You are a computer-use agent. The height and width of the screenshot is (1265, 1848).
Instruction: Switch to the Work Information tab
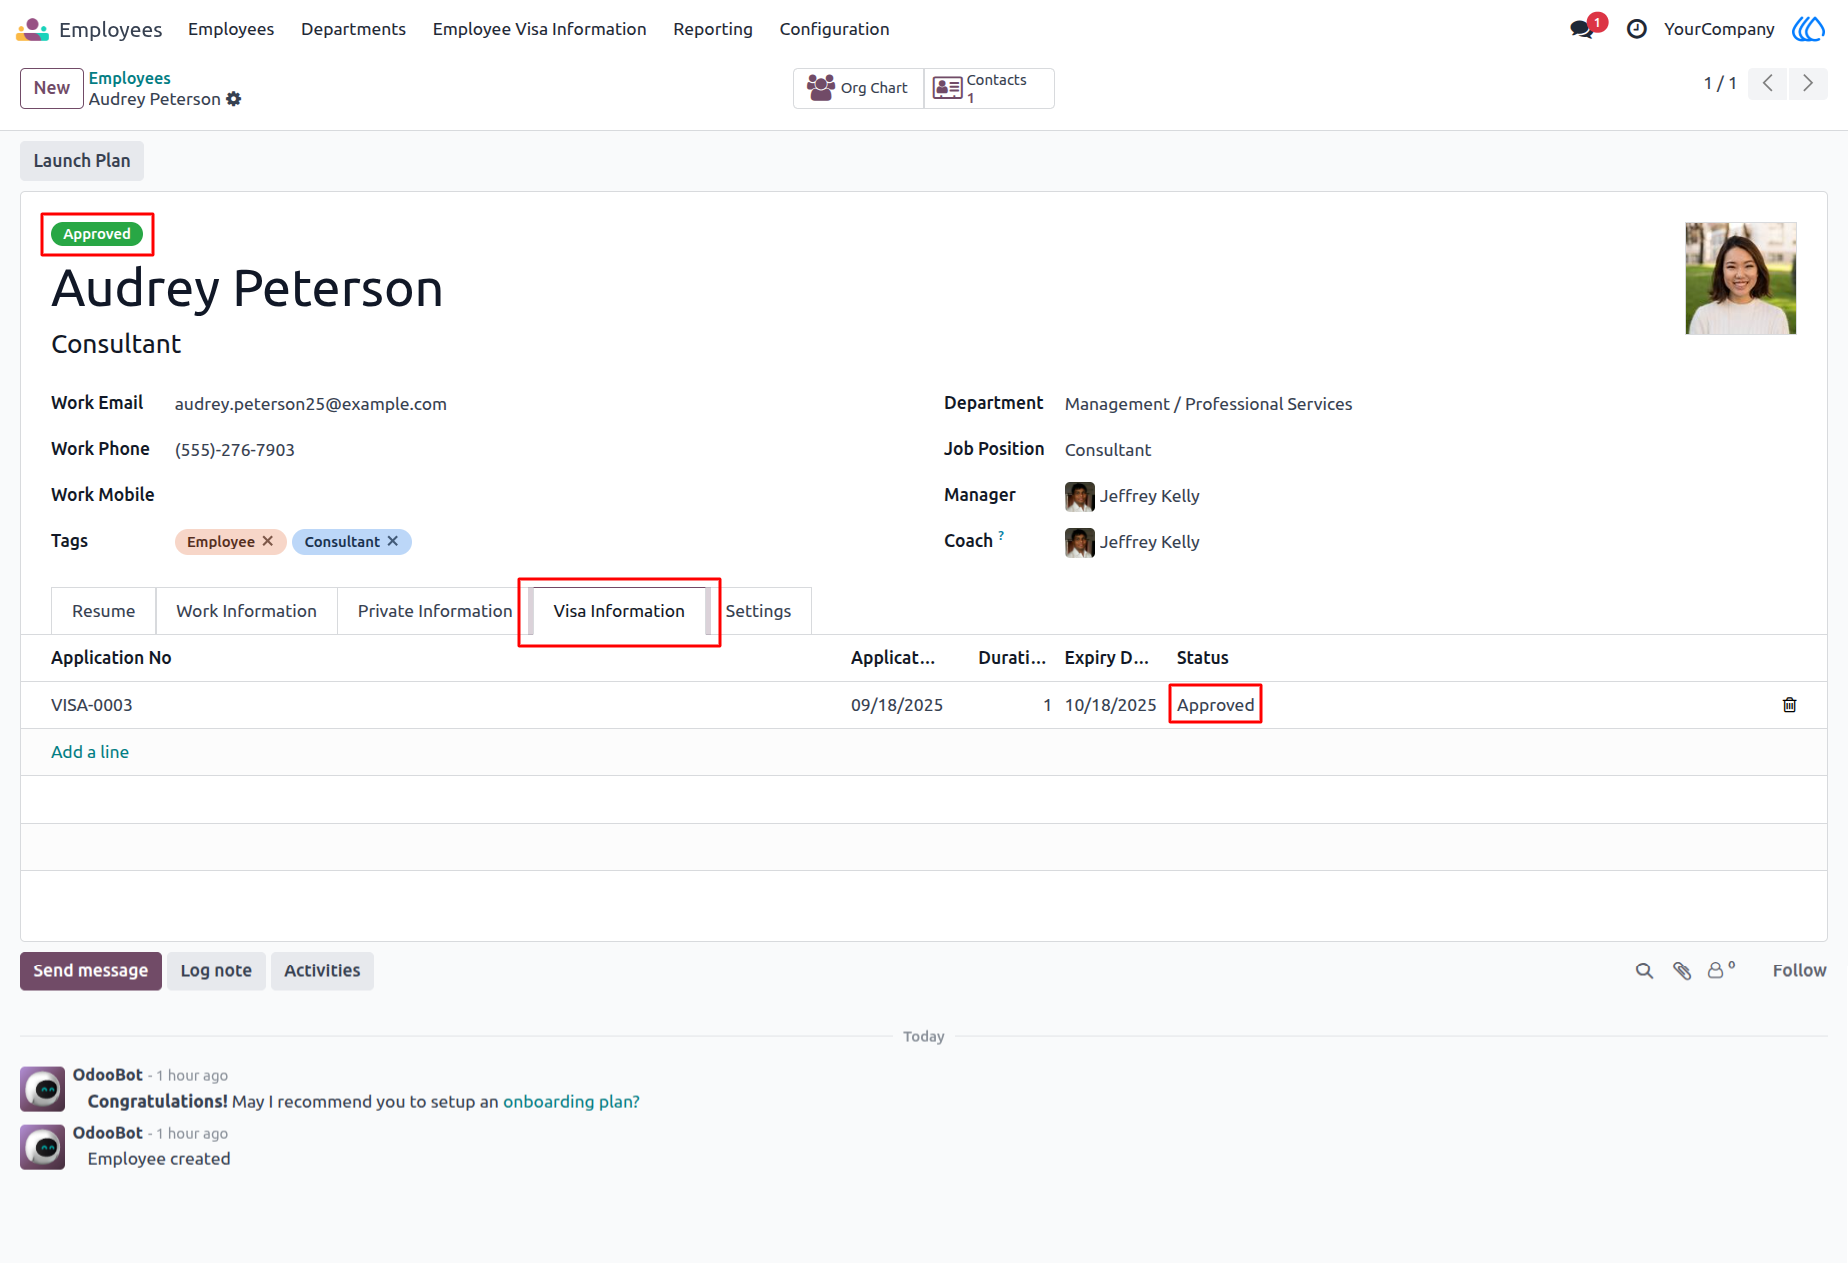click(246, 611)
